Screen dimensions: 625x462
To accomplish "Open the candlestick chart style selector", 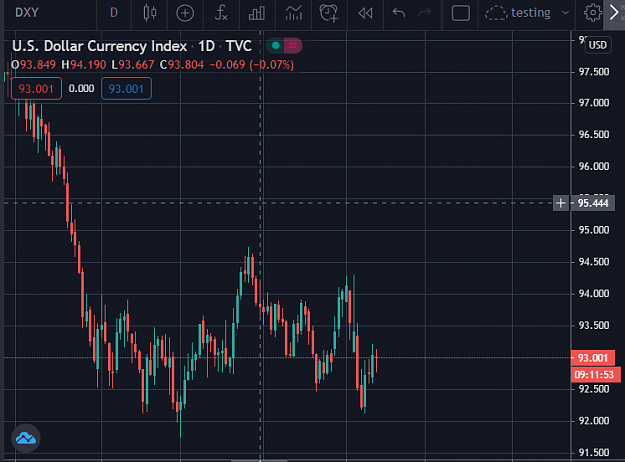I will [x=149, y=13].
